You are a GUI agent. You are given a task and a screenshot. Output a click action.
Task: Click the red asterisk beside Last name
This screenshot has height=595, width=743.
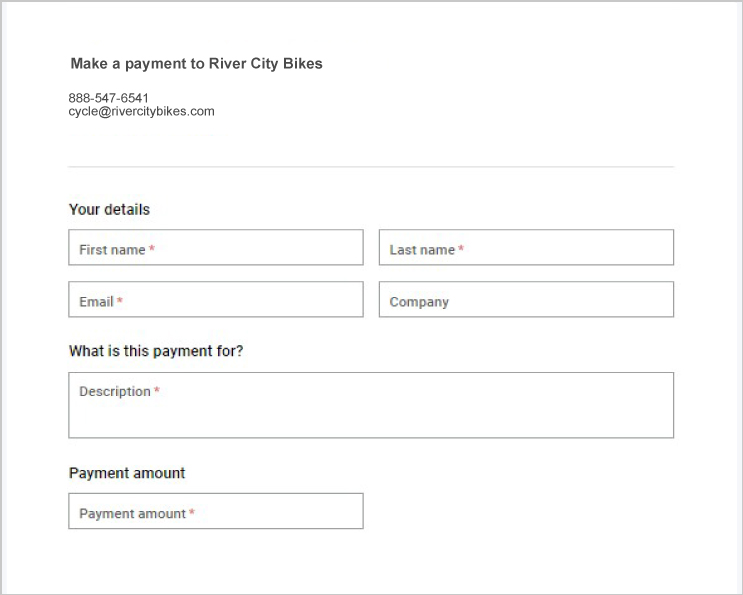(x=461, y=248)
